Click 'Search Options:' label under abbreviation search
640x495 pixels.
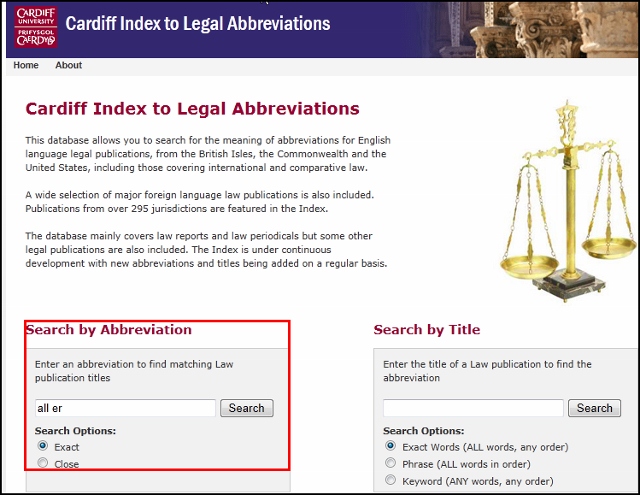[x=76, y=431]
